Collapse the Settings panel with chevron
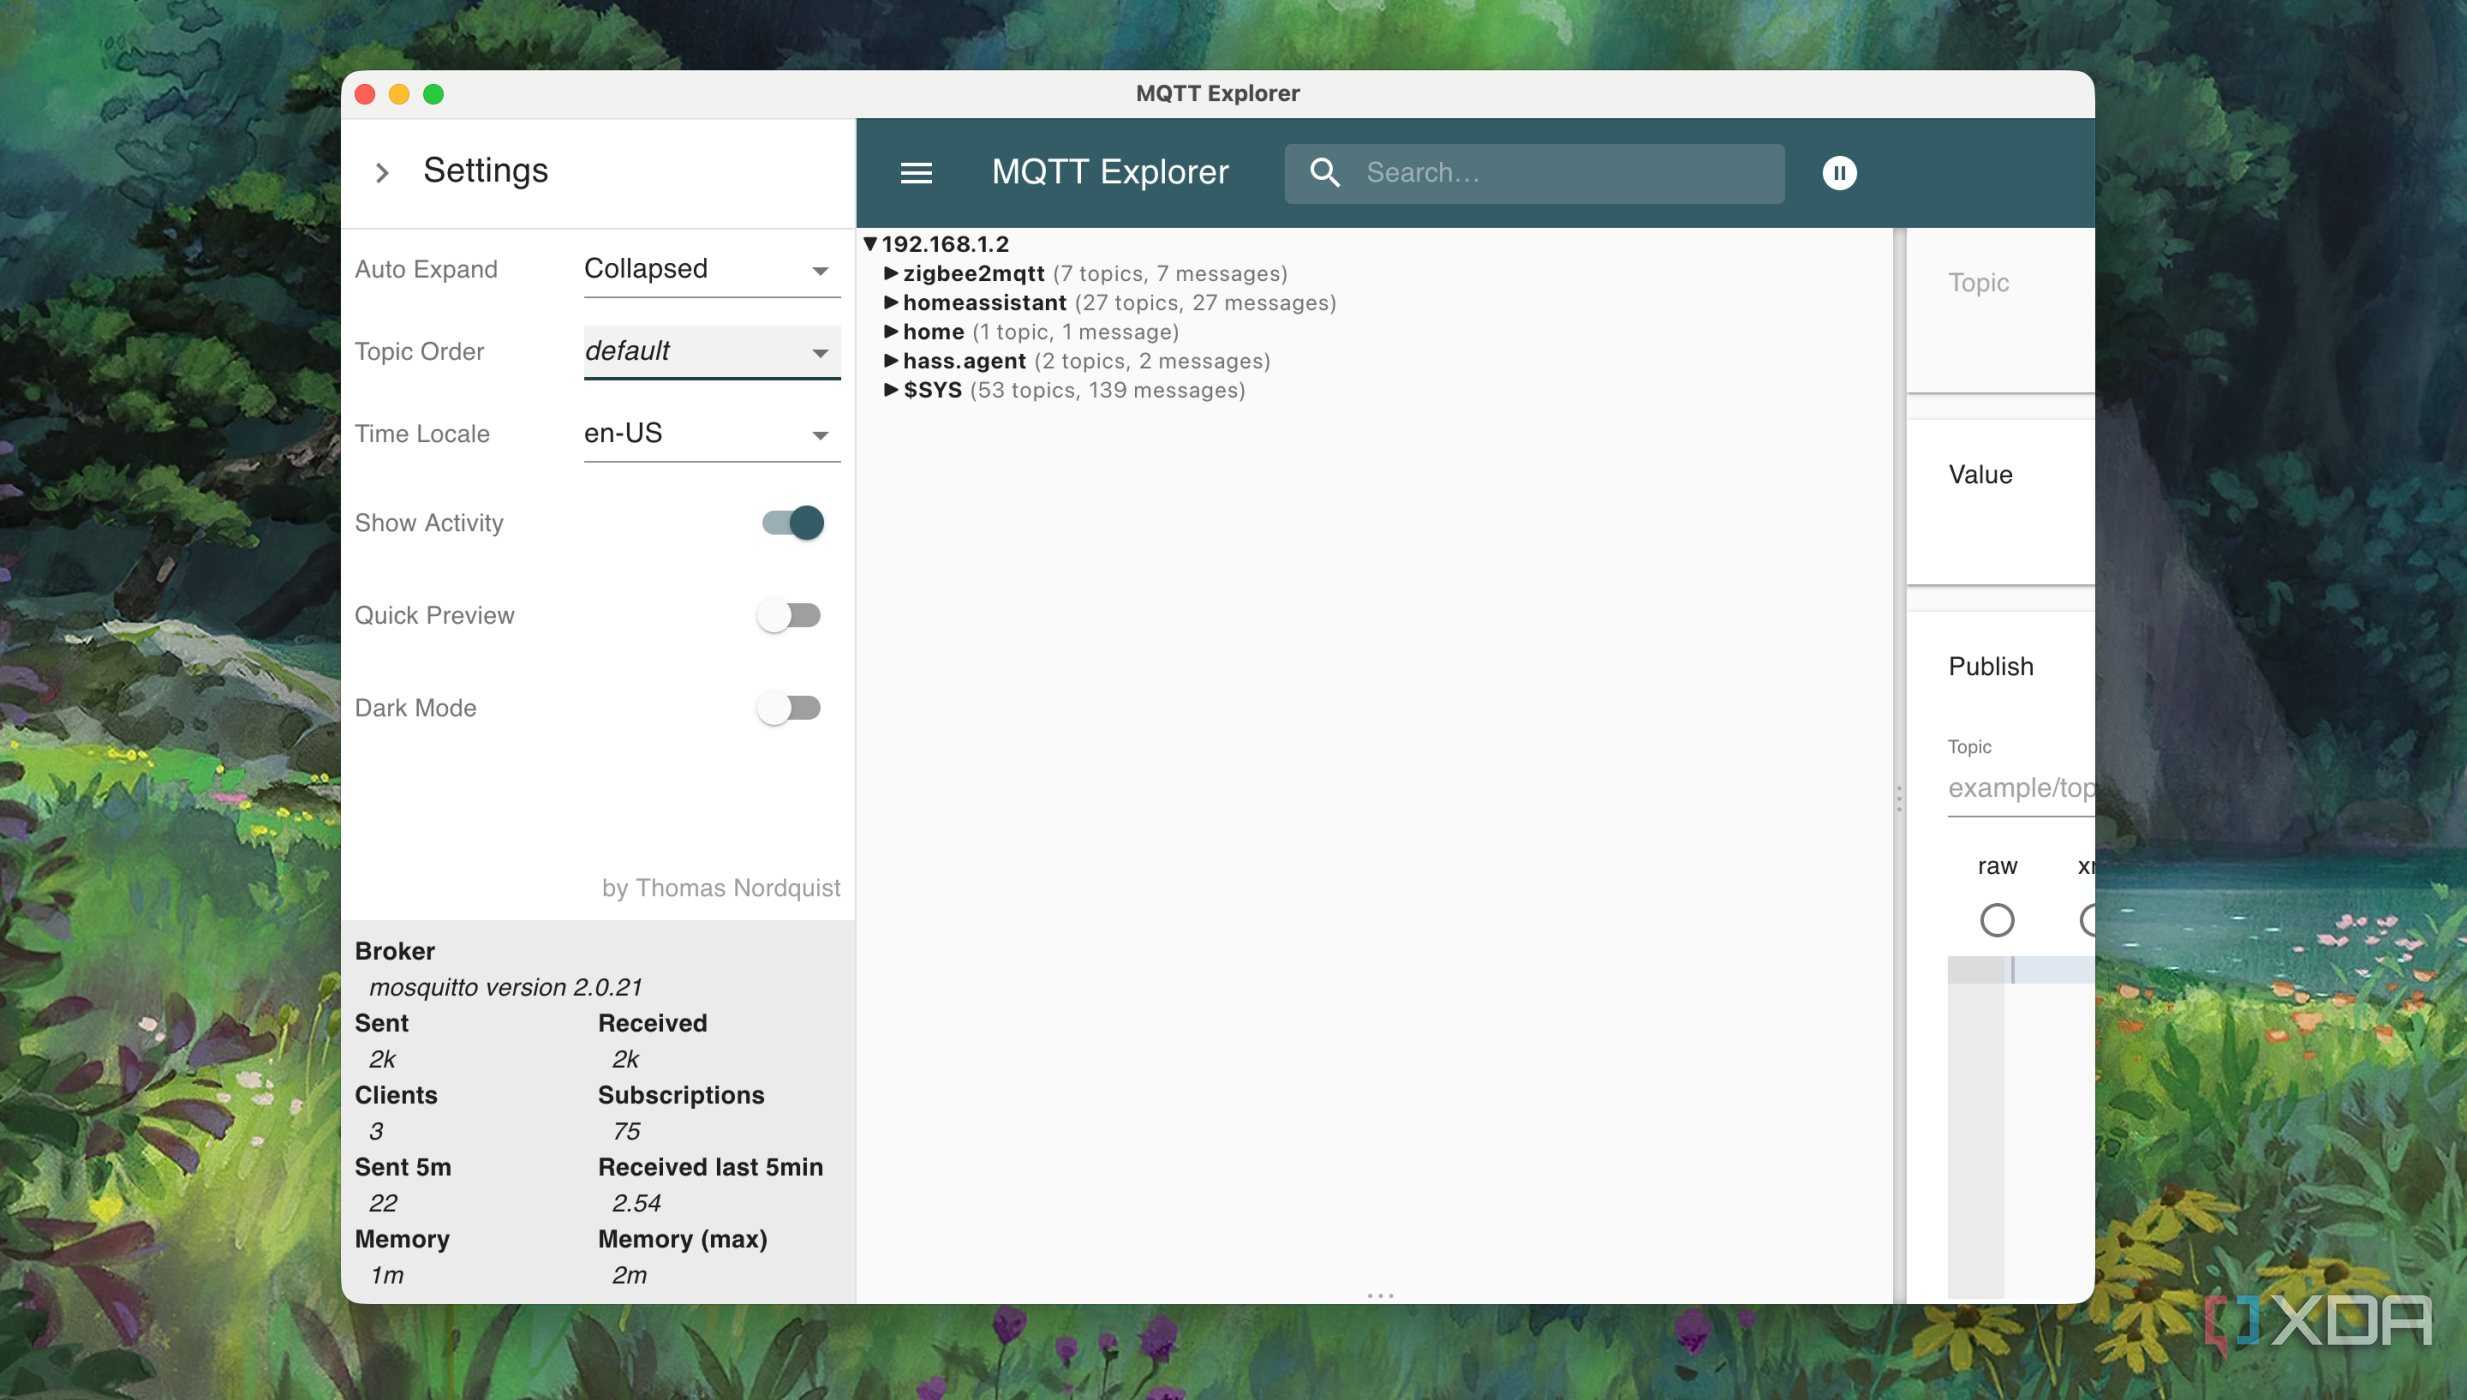Viewport: 2467px width, 1400px height. click(x=382, y=173)
